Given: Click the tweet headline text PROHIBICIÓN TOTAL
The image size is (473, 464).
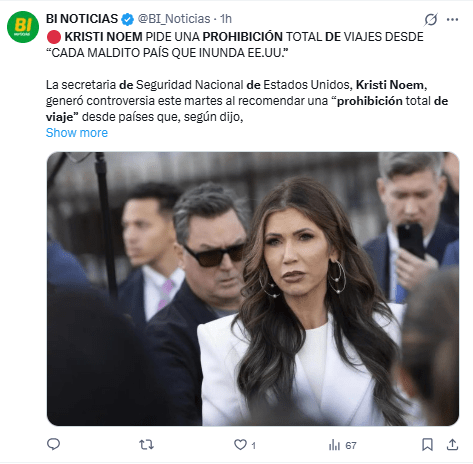Looking at the screenshot, I should click(263, 37).
